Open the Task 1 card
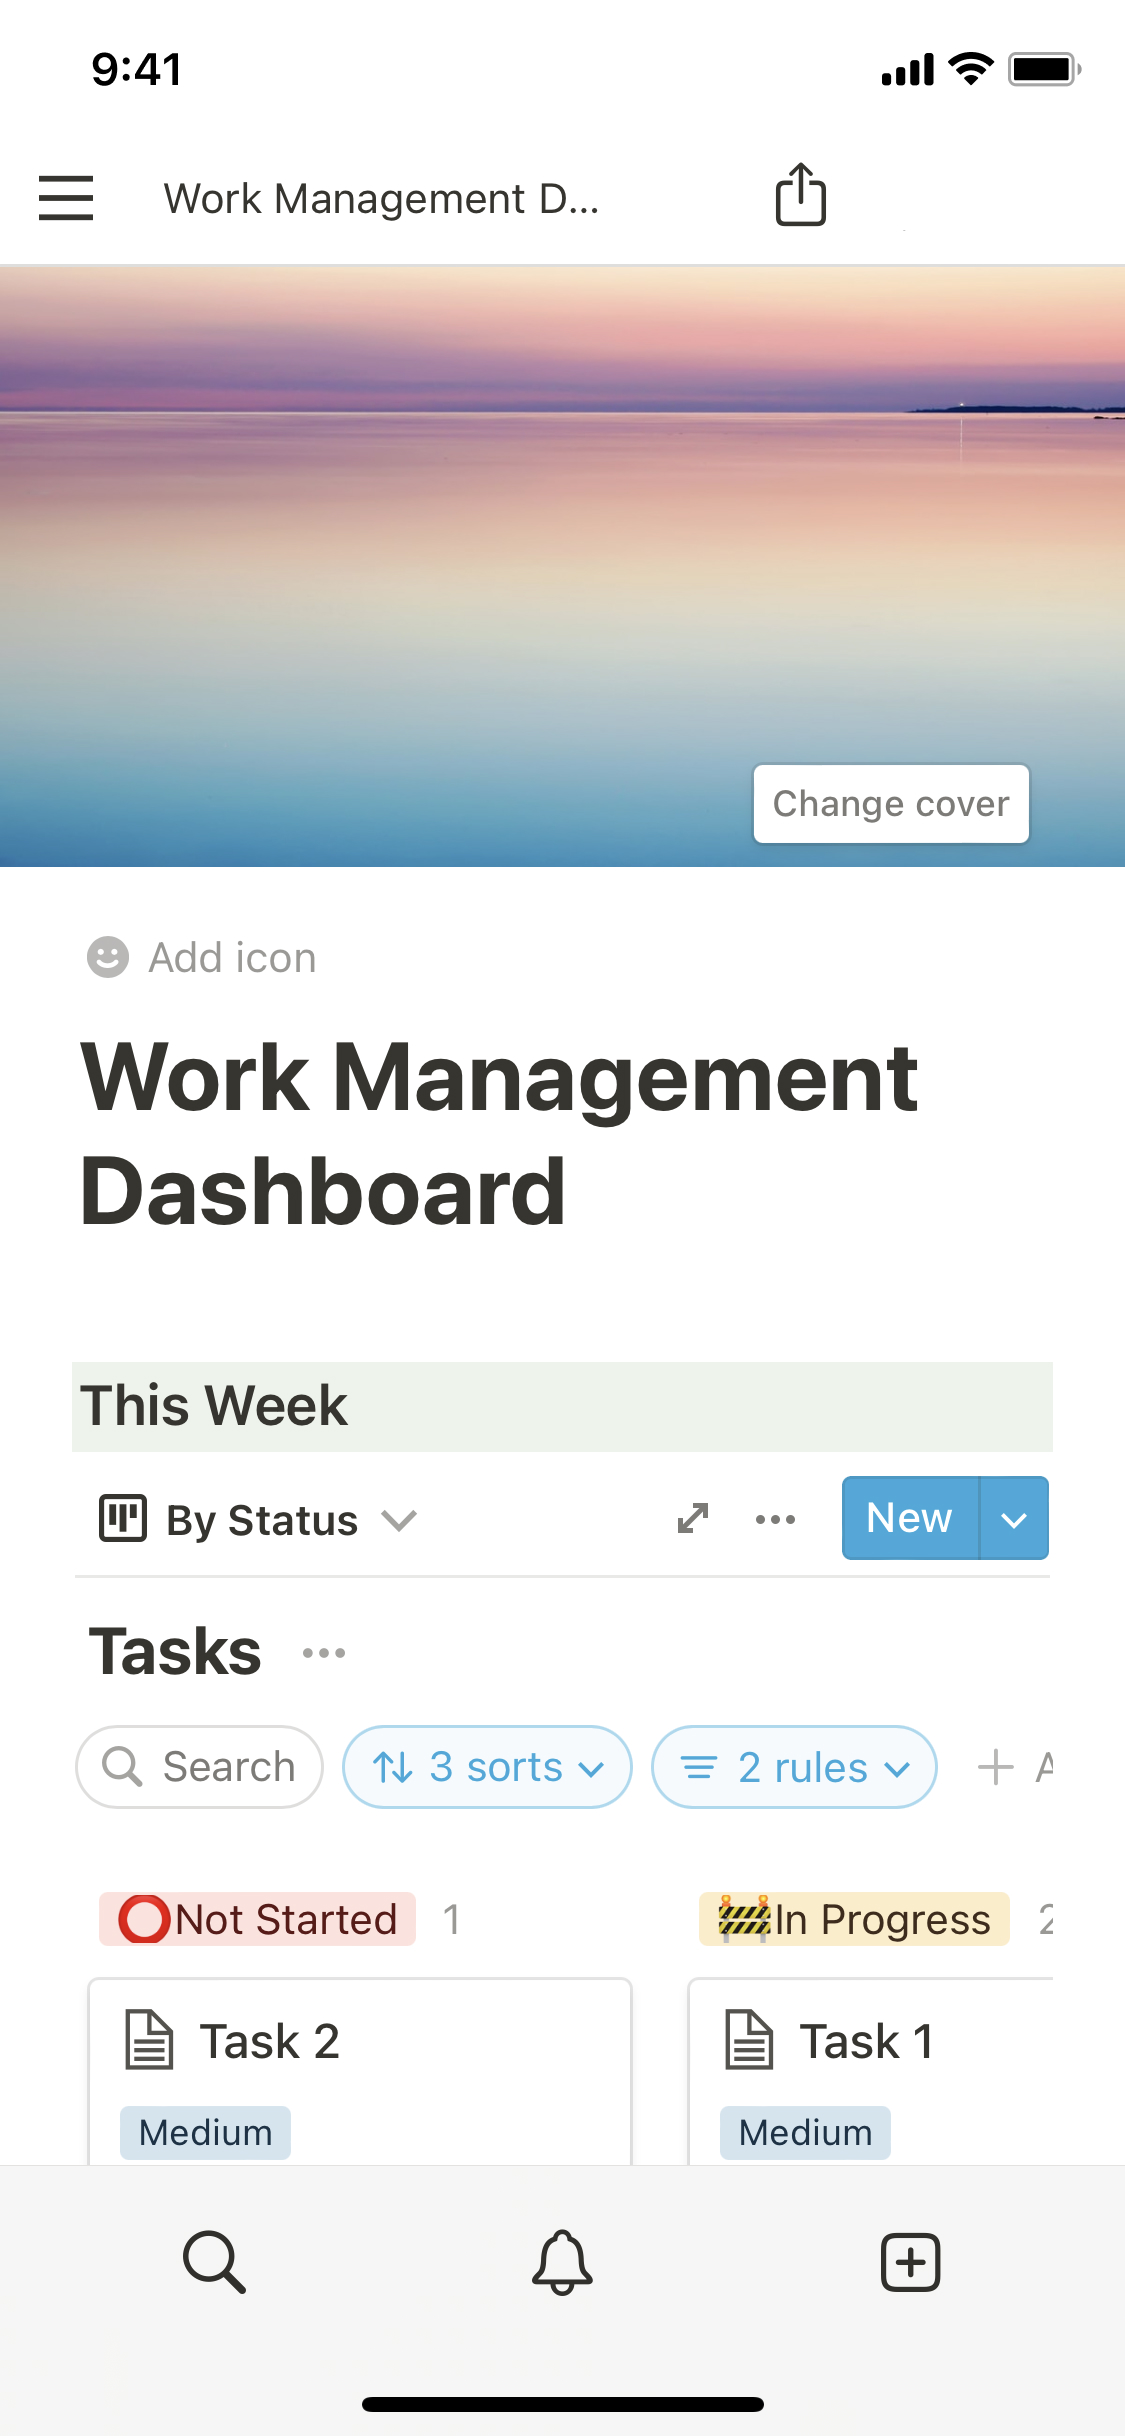Image resolution: width=1125 pixels, height=2436 pixels. click(868, 2070)
